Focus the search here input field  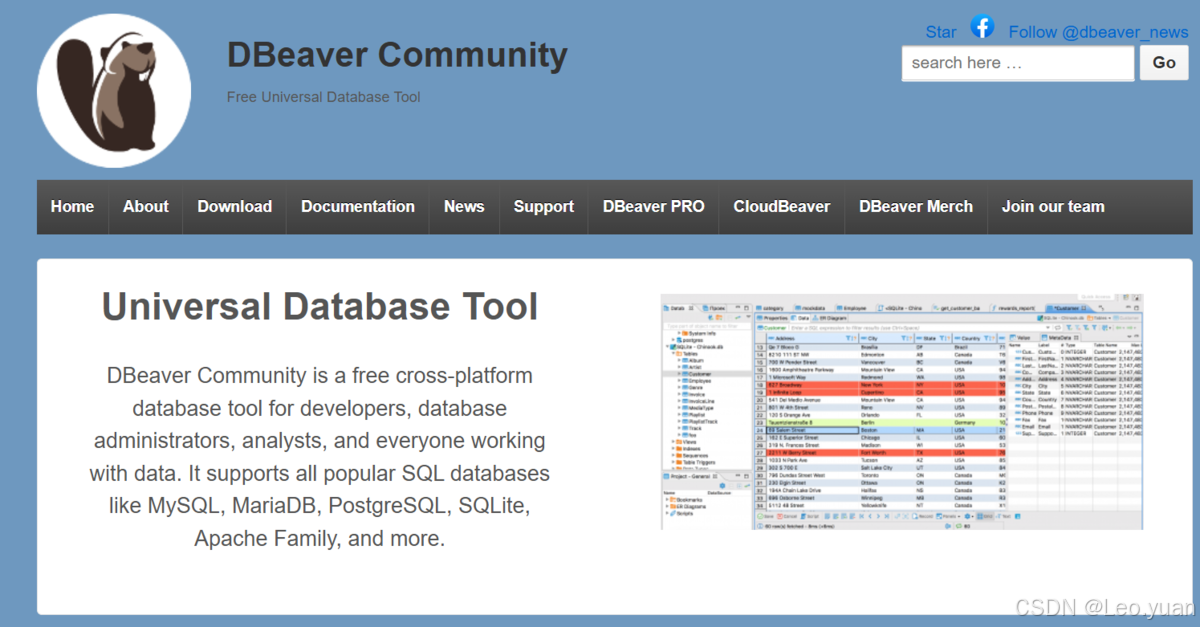coord(1018,63)
